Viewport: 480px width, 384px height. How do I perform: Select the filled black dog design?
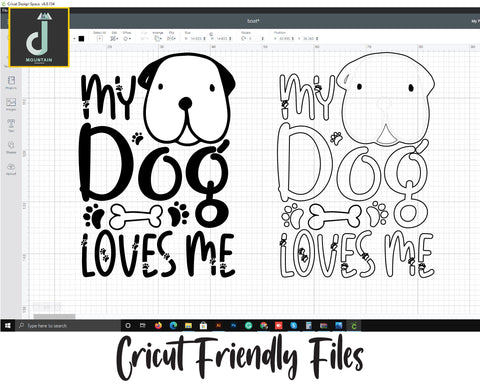coord(158,165)
